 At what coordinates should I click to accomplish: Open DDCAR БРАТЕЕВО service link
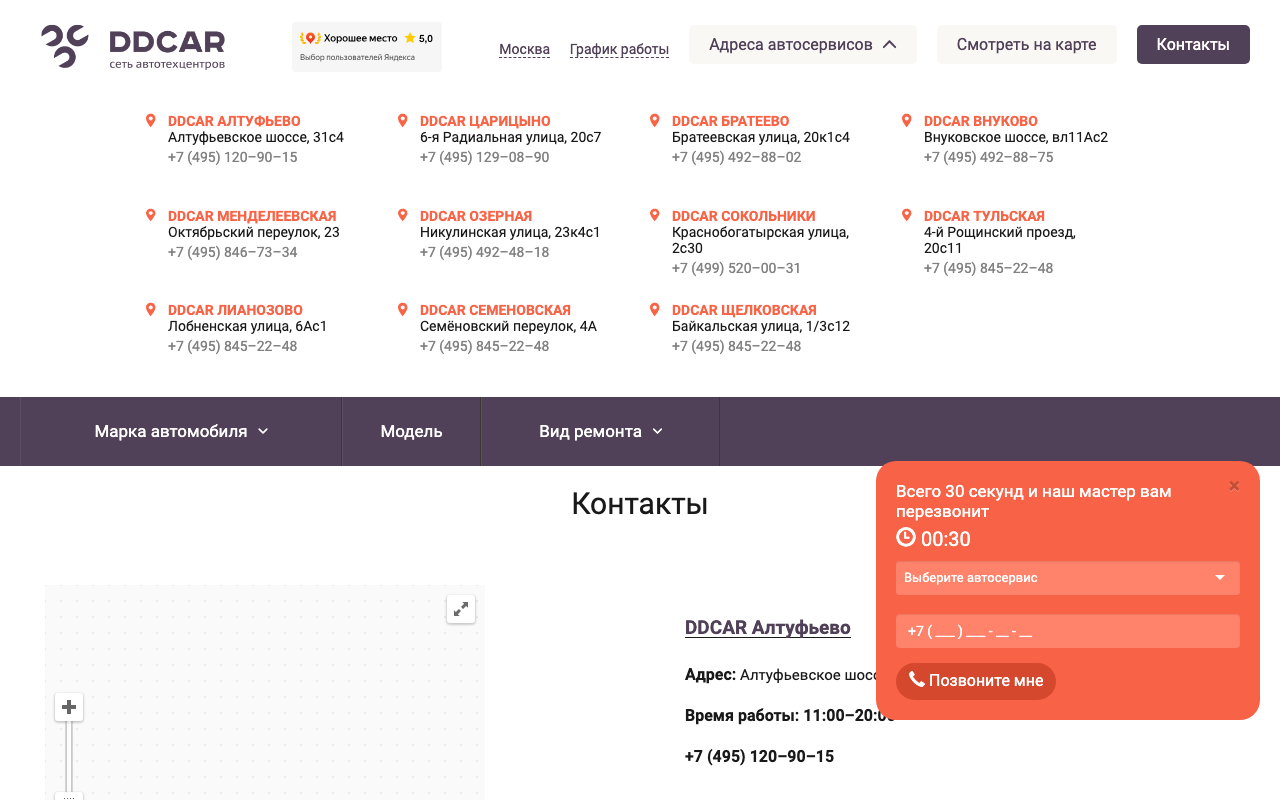coord(731,121)
